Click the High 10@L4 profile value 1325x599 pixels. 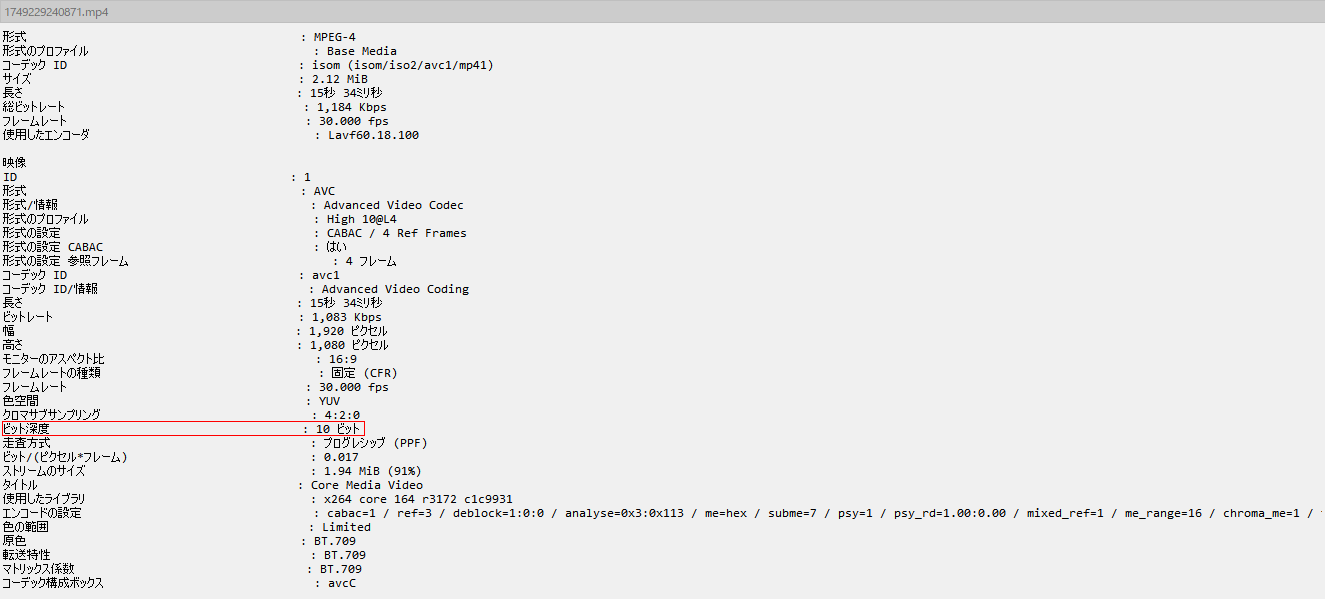coord(361,219)
